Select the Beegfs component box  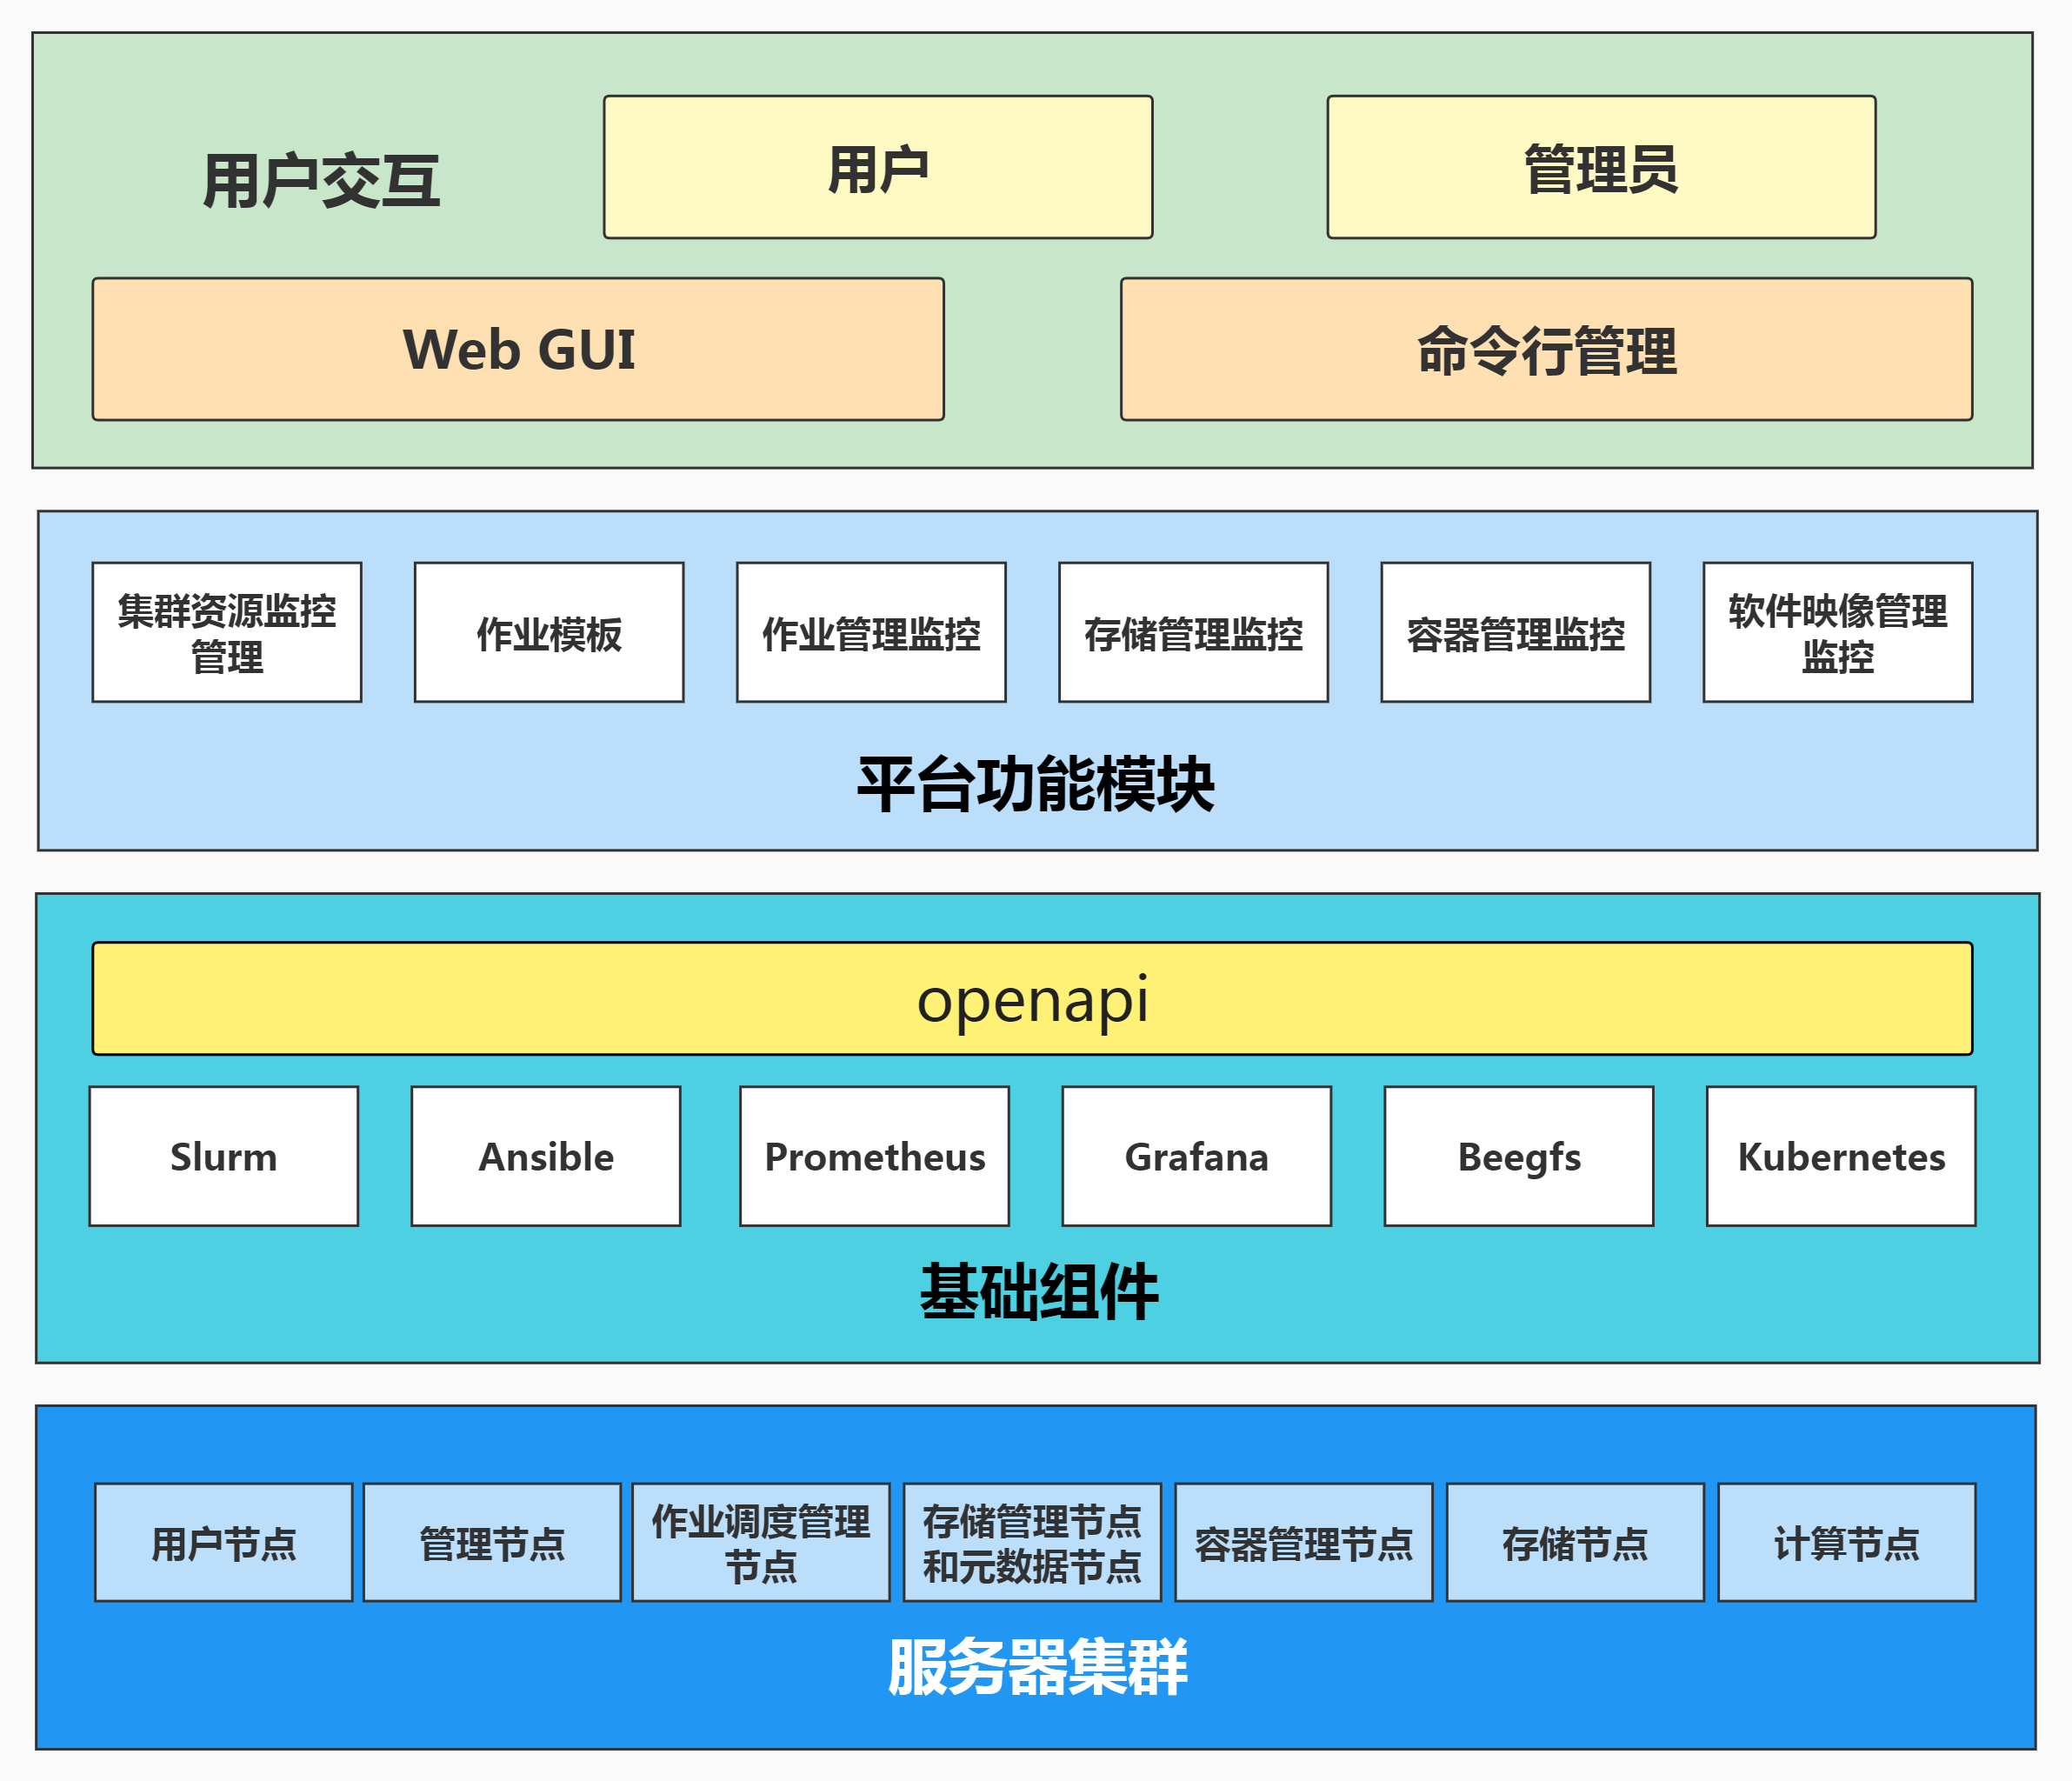tap(1518, 1156)
